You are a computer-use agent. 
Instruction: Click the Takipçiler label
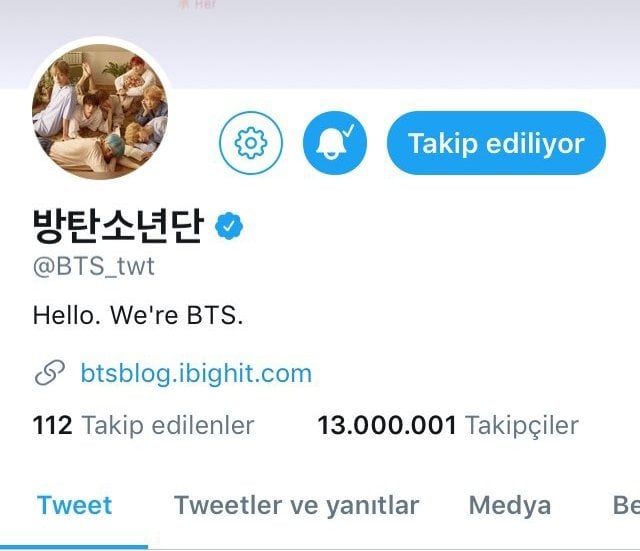522,426
